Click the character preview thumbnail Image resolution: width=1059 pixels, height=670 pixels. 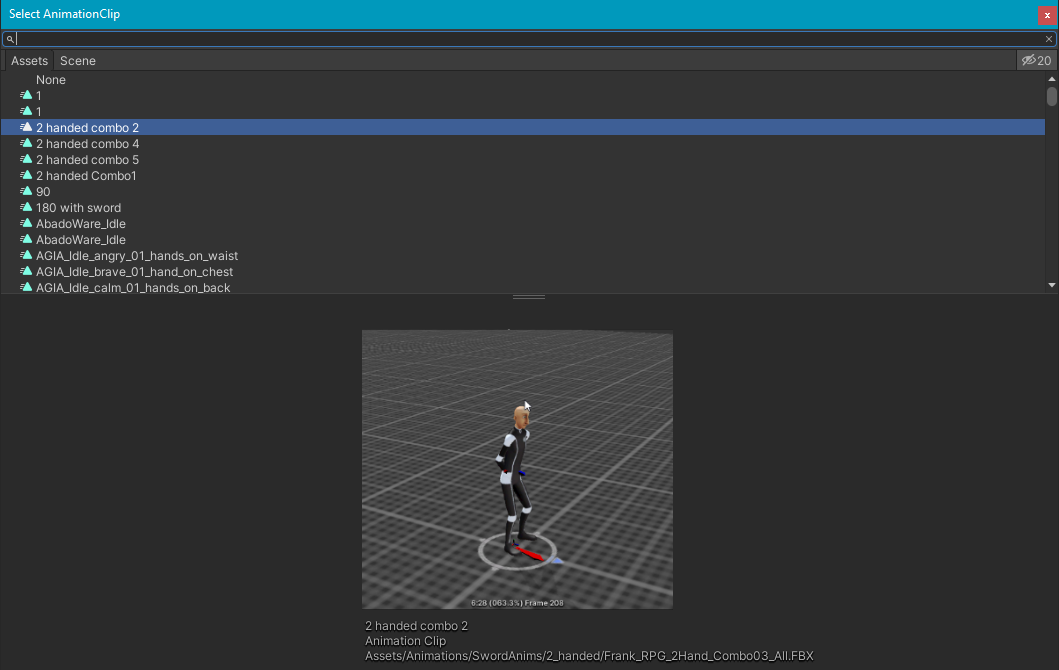tap(517, 469)
